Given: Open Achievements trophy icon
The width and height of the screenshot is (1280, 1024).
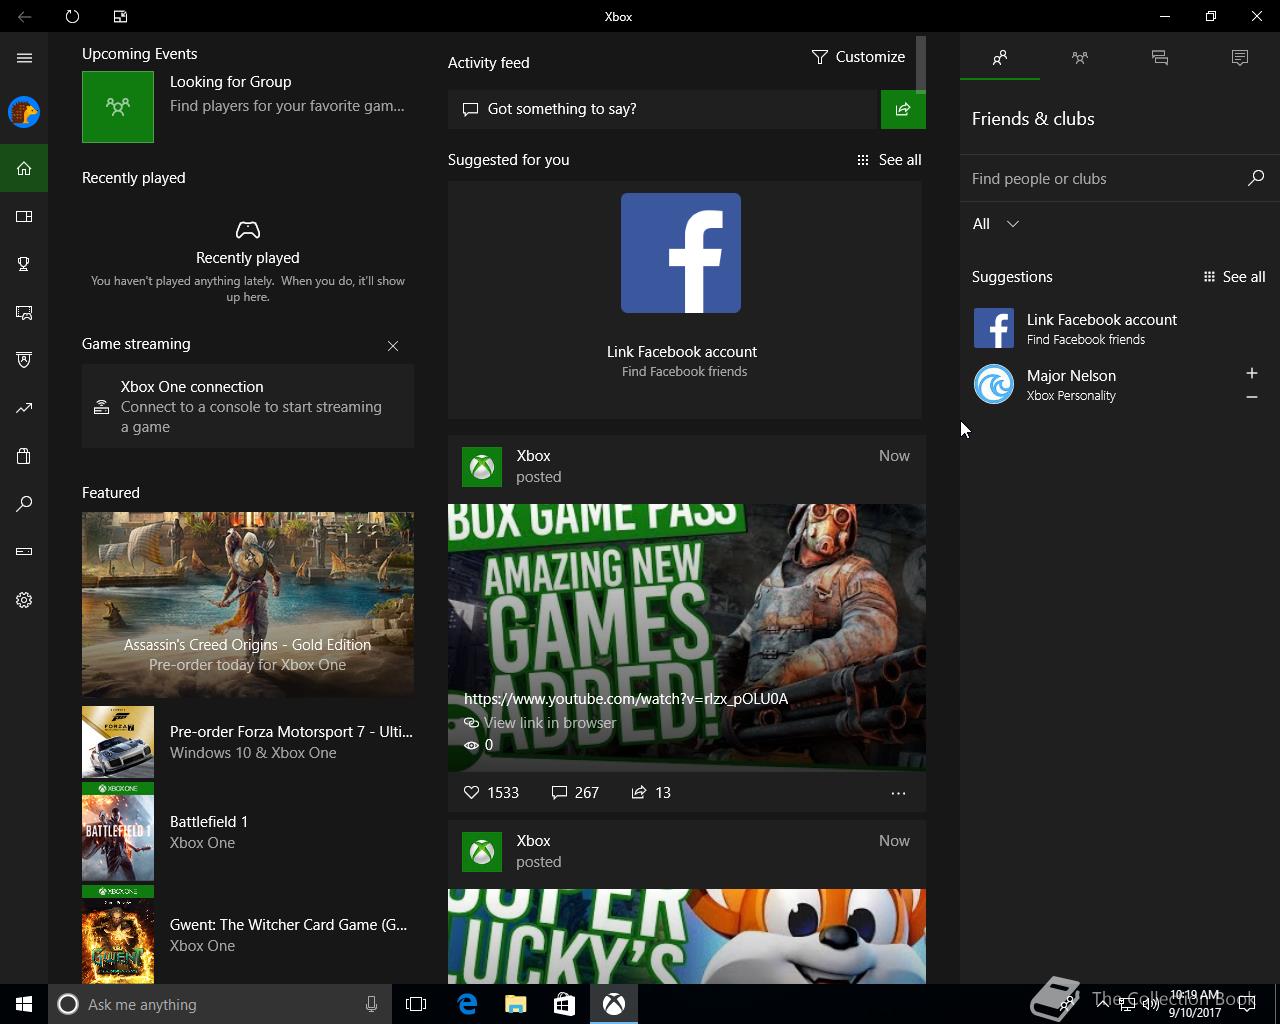Looking at the screenshot, I should pyautogui.click(x=24, y=264).
